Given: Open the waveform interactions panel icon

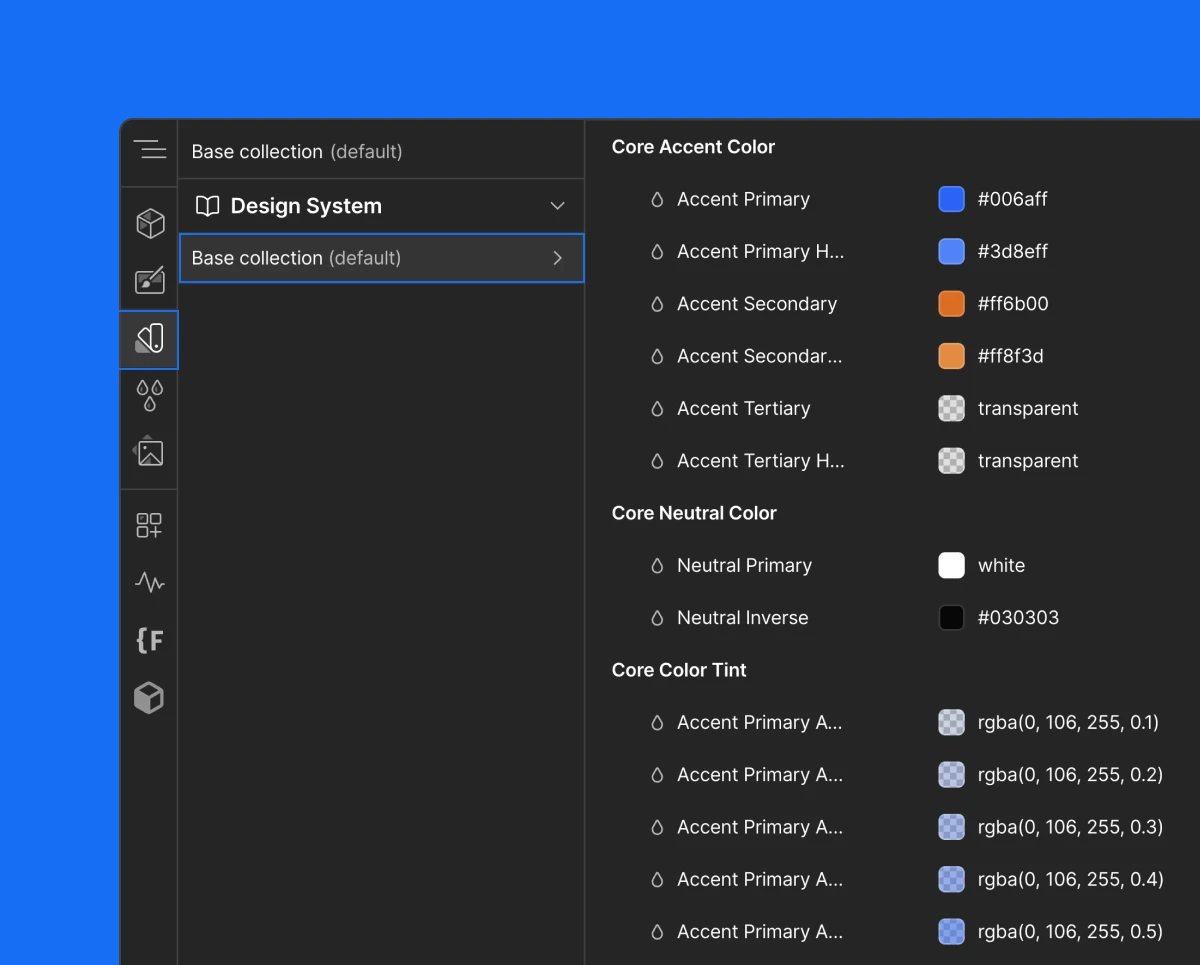Looking at the screenshot, I should pos(148,582).
